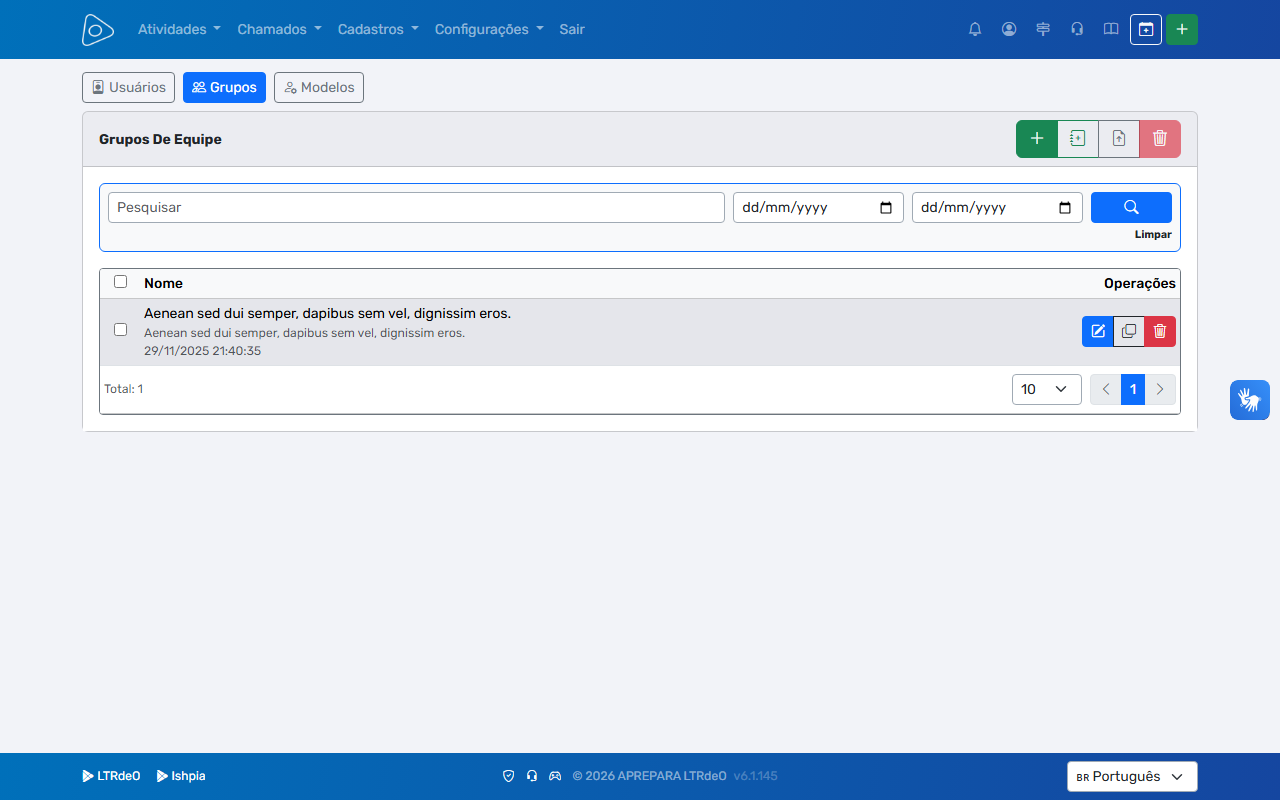The height and width of the screenshot is (800, 1280).
Task: Go to next page arrow
Action: pos(1160,389)
